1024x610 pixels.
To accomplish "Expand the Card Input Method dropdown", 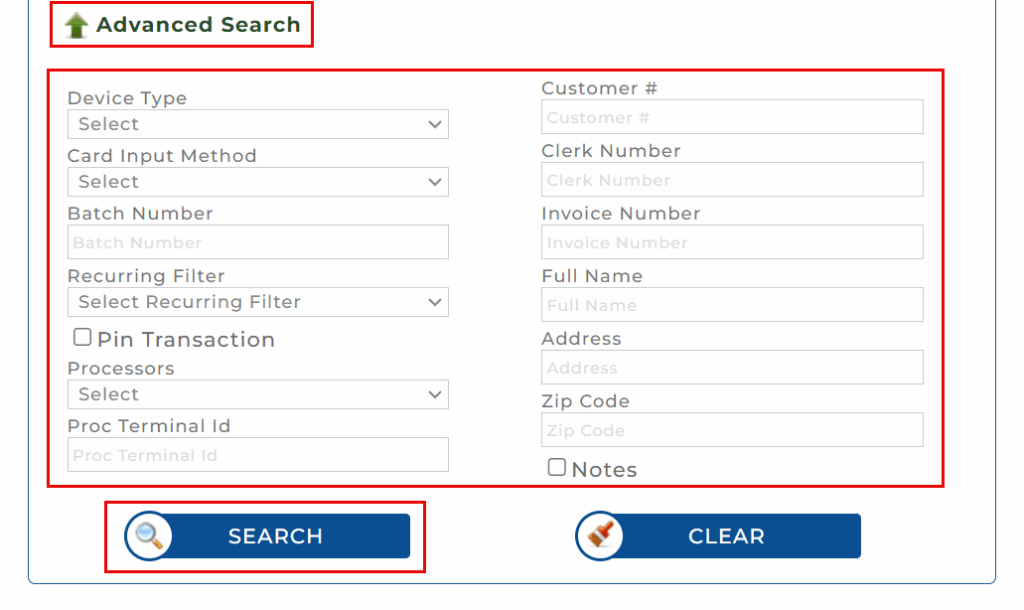I will point(258,182).
